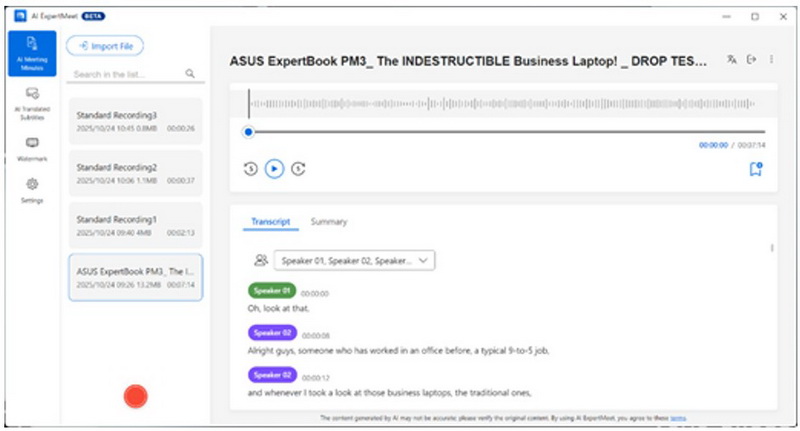Image resolution: width=800 pixels, height=431 pixels.
Task: Open AI Translated Subtitles in the sidebar
Action: coord(32,100)
